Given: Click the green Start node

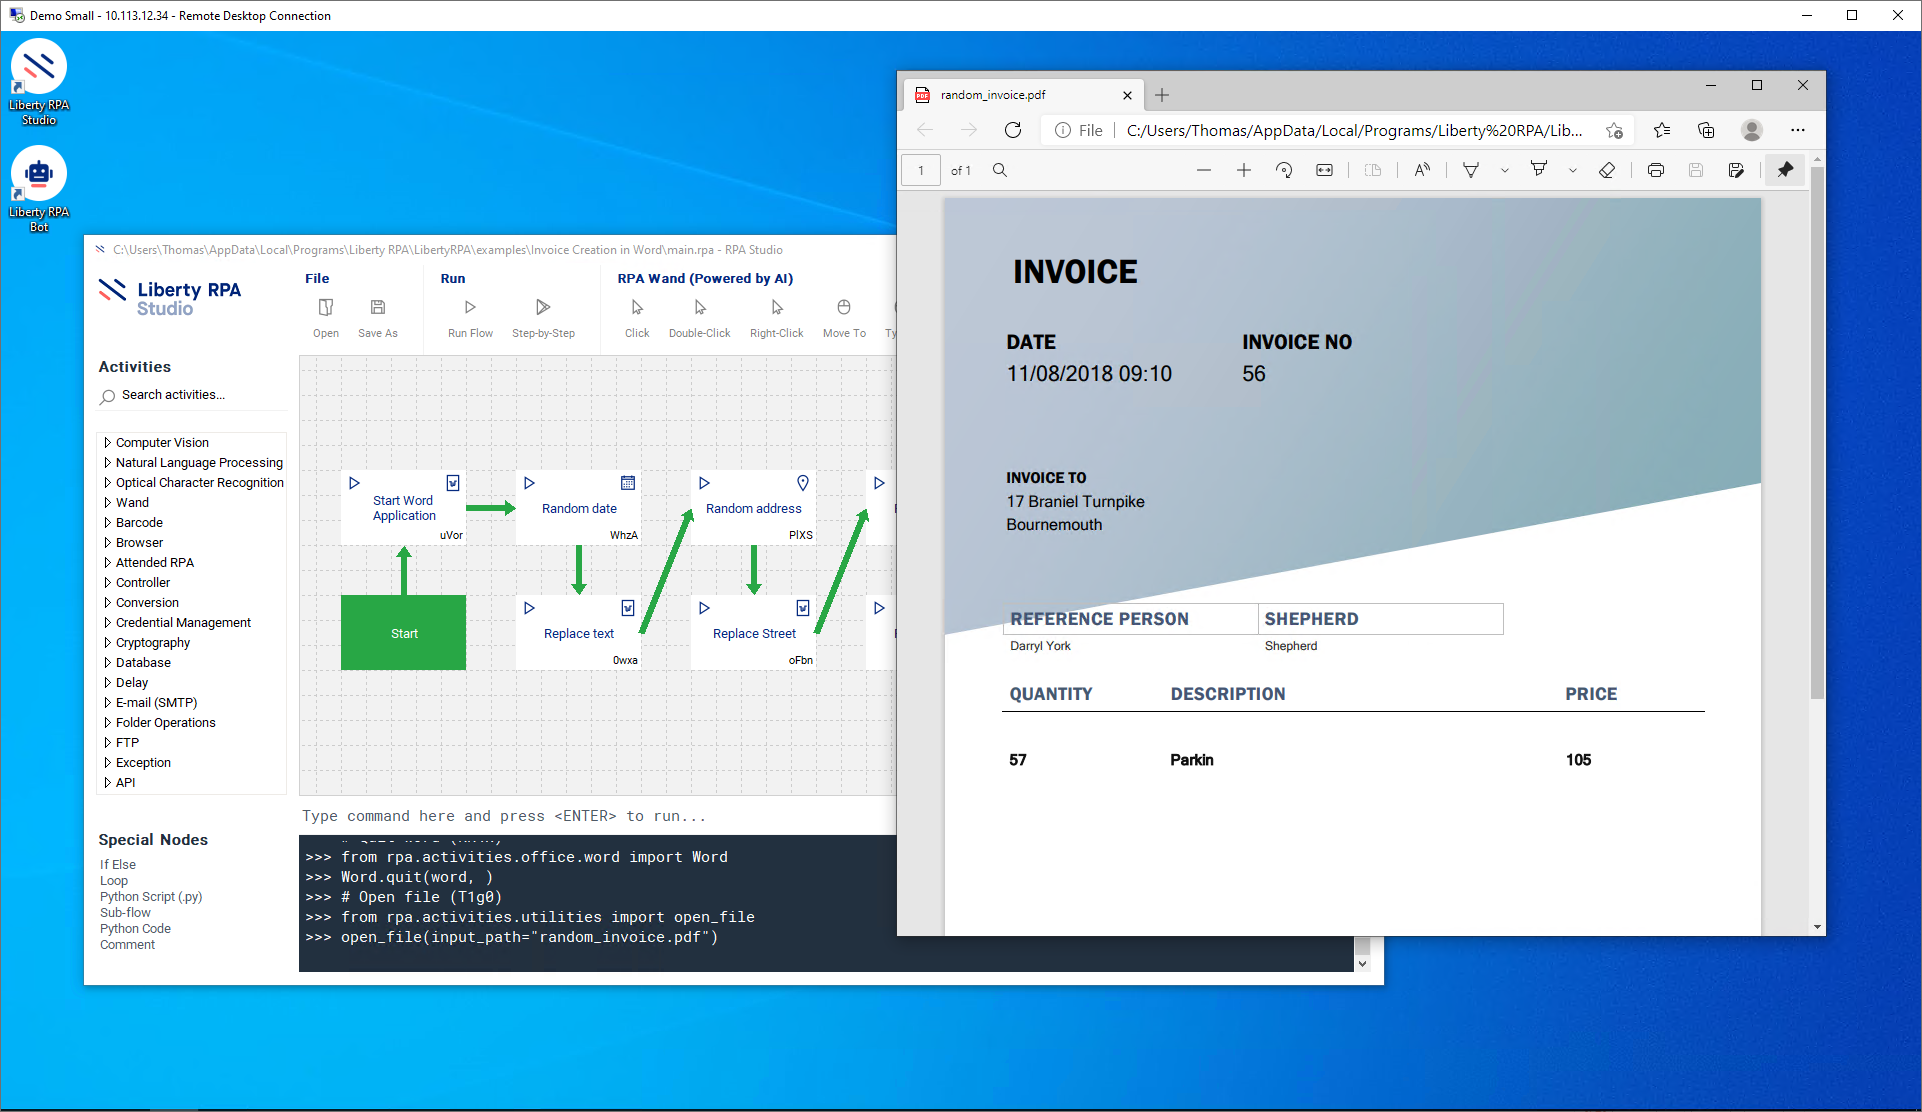Looking at the screenshot, I should (403, 633).
